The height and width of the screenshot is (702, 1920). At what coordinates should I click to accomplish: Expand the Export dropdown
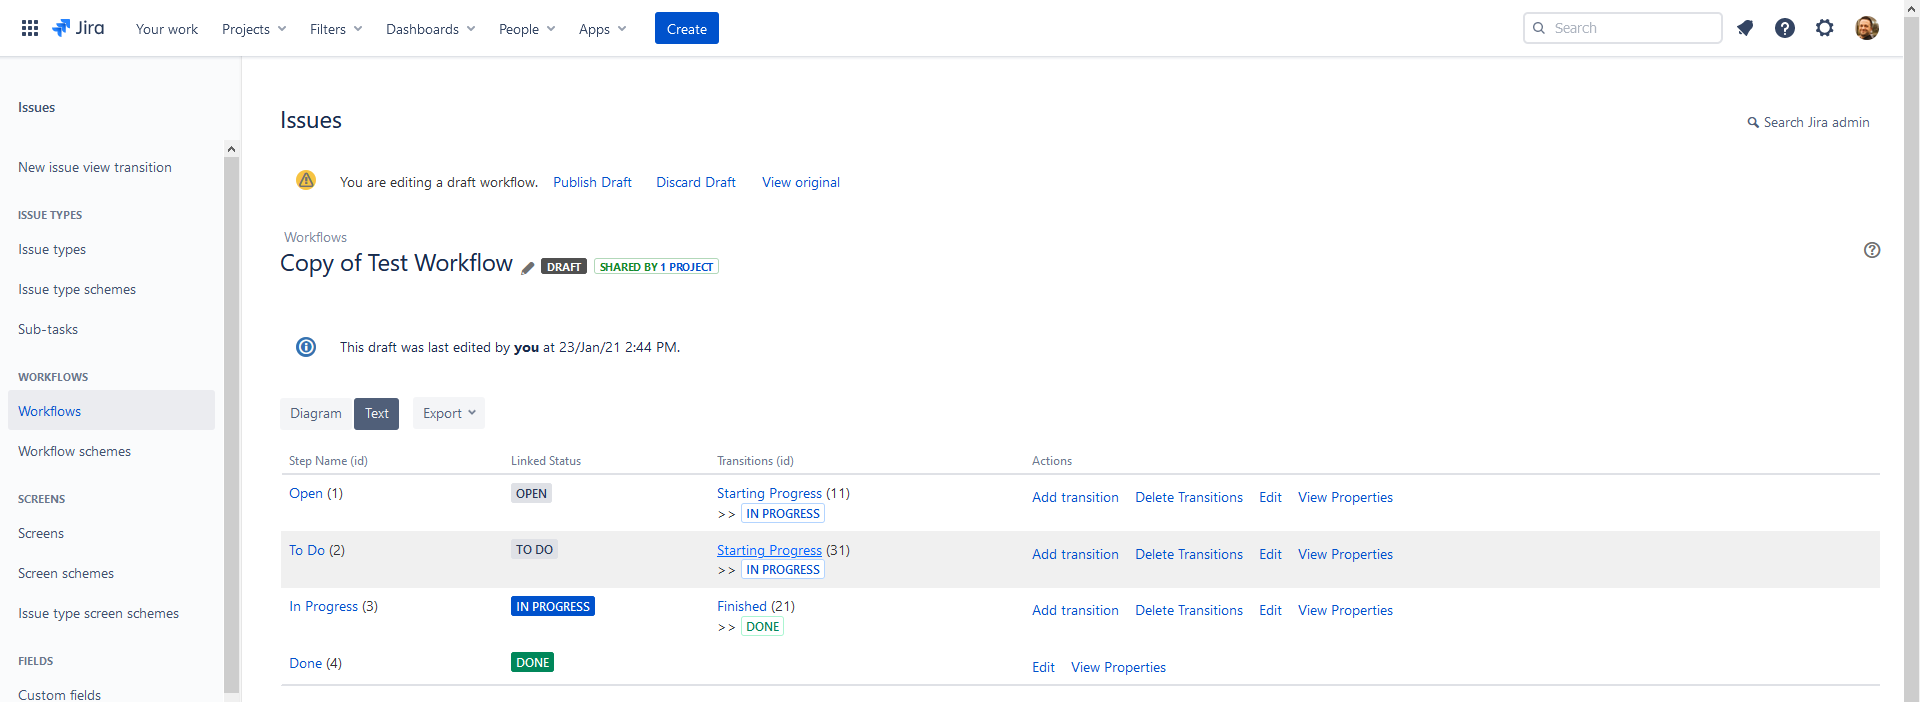(449, 414)
